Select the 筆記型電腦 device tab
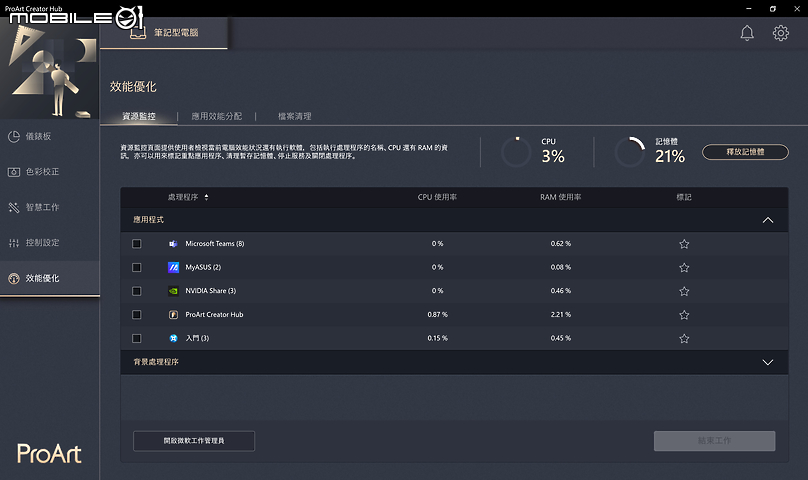808x480 pixels. (x=164, y=32)
